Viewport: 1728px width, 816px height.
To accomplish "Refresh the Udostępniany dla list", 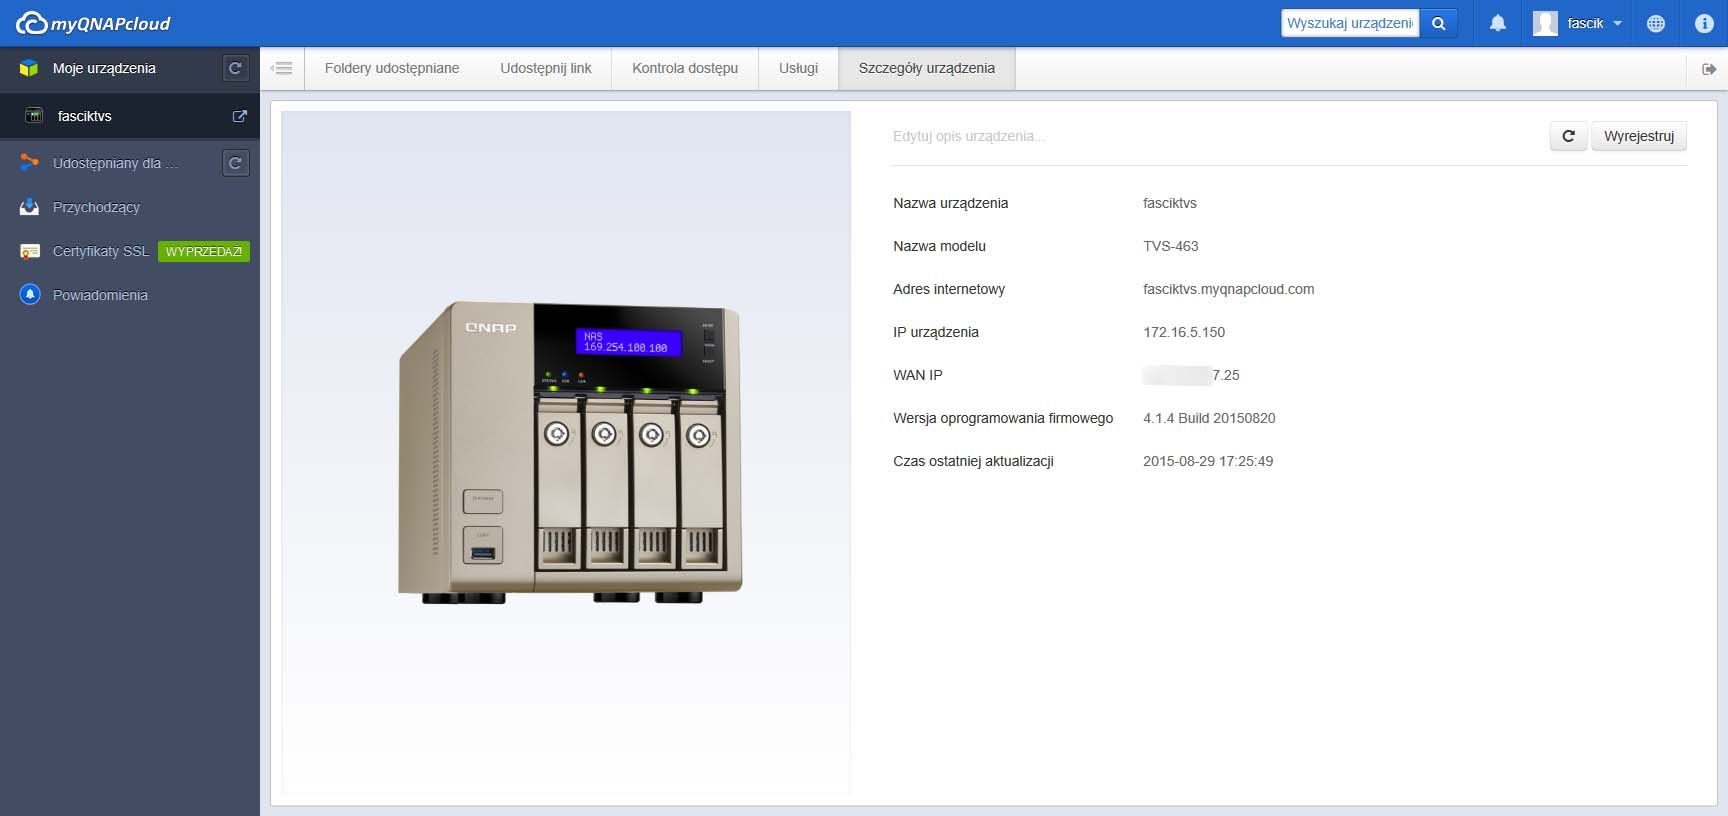I will [x=235, y=163].
